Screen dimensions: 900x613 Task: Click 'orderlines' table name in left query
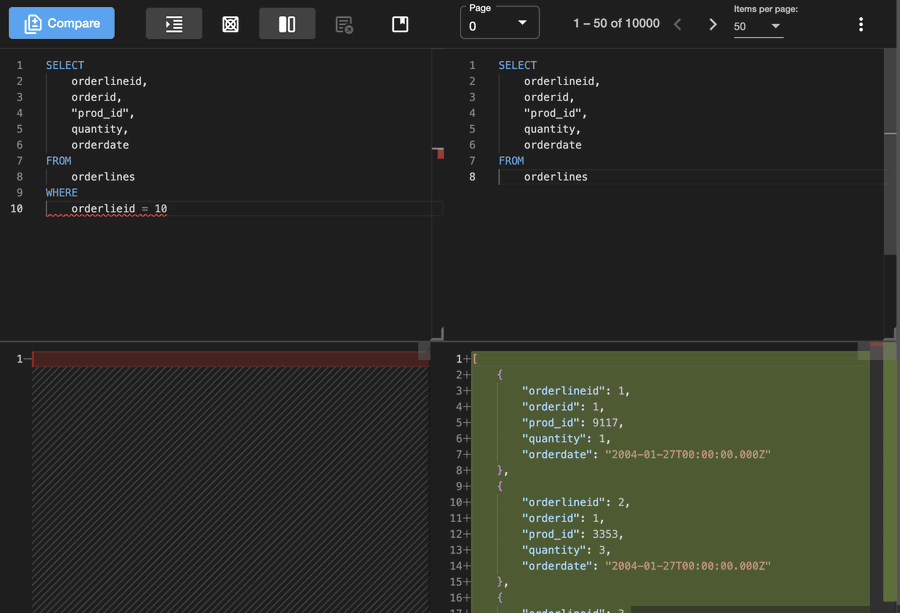[x=103, y=177]
